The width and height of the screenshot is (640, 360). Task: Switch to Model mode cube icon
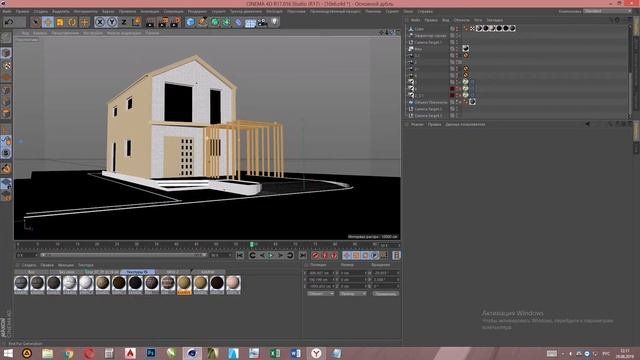pos(6,53)
